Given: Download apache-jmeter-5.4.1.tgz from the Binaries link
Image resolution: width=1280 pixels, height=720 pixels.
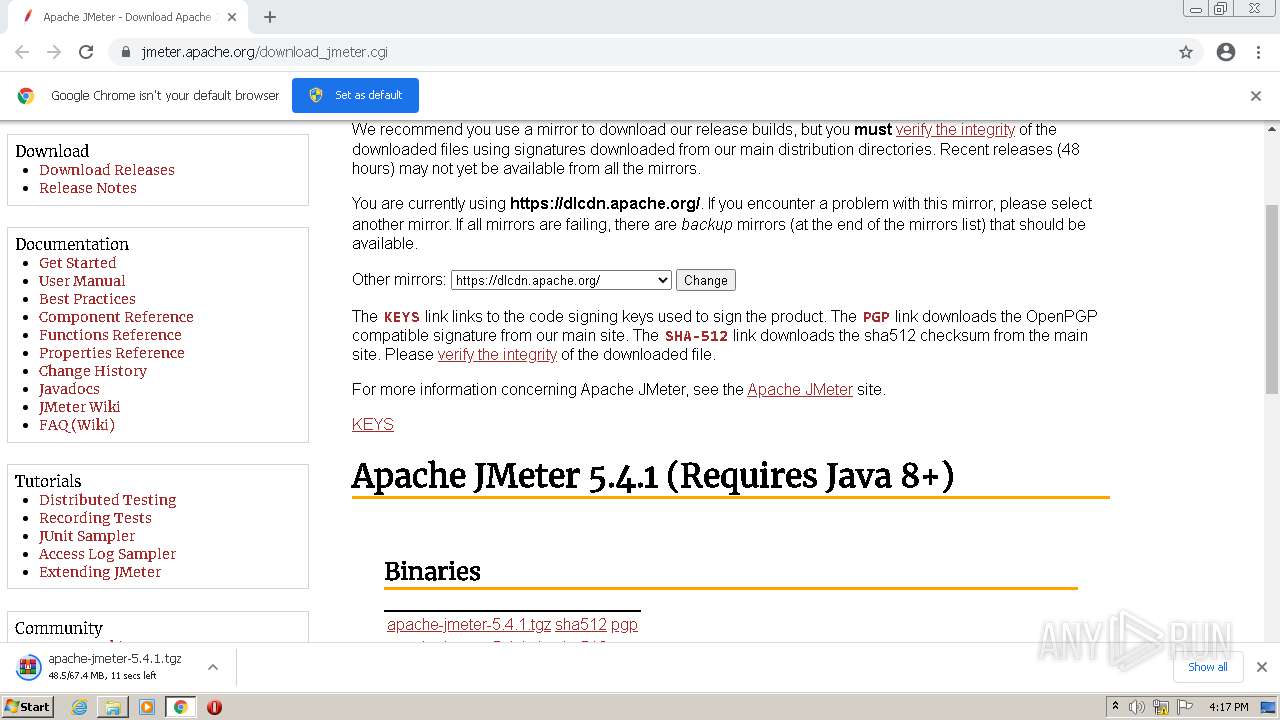Looking at the screenshot, I should 469,625.
